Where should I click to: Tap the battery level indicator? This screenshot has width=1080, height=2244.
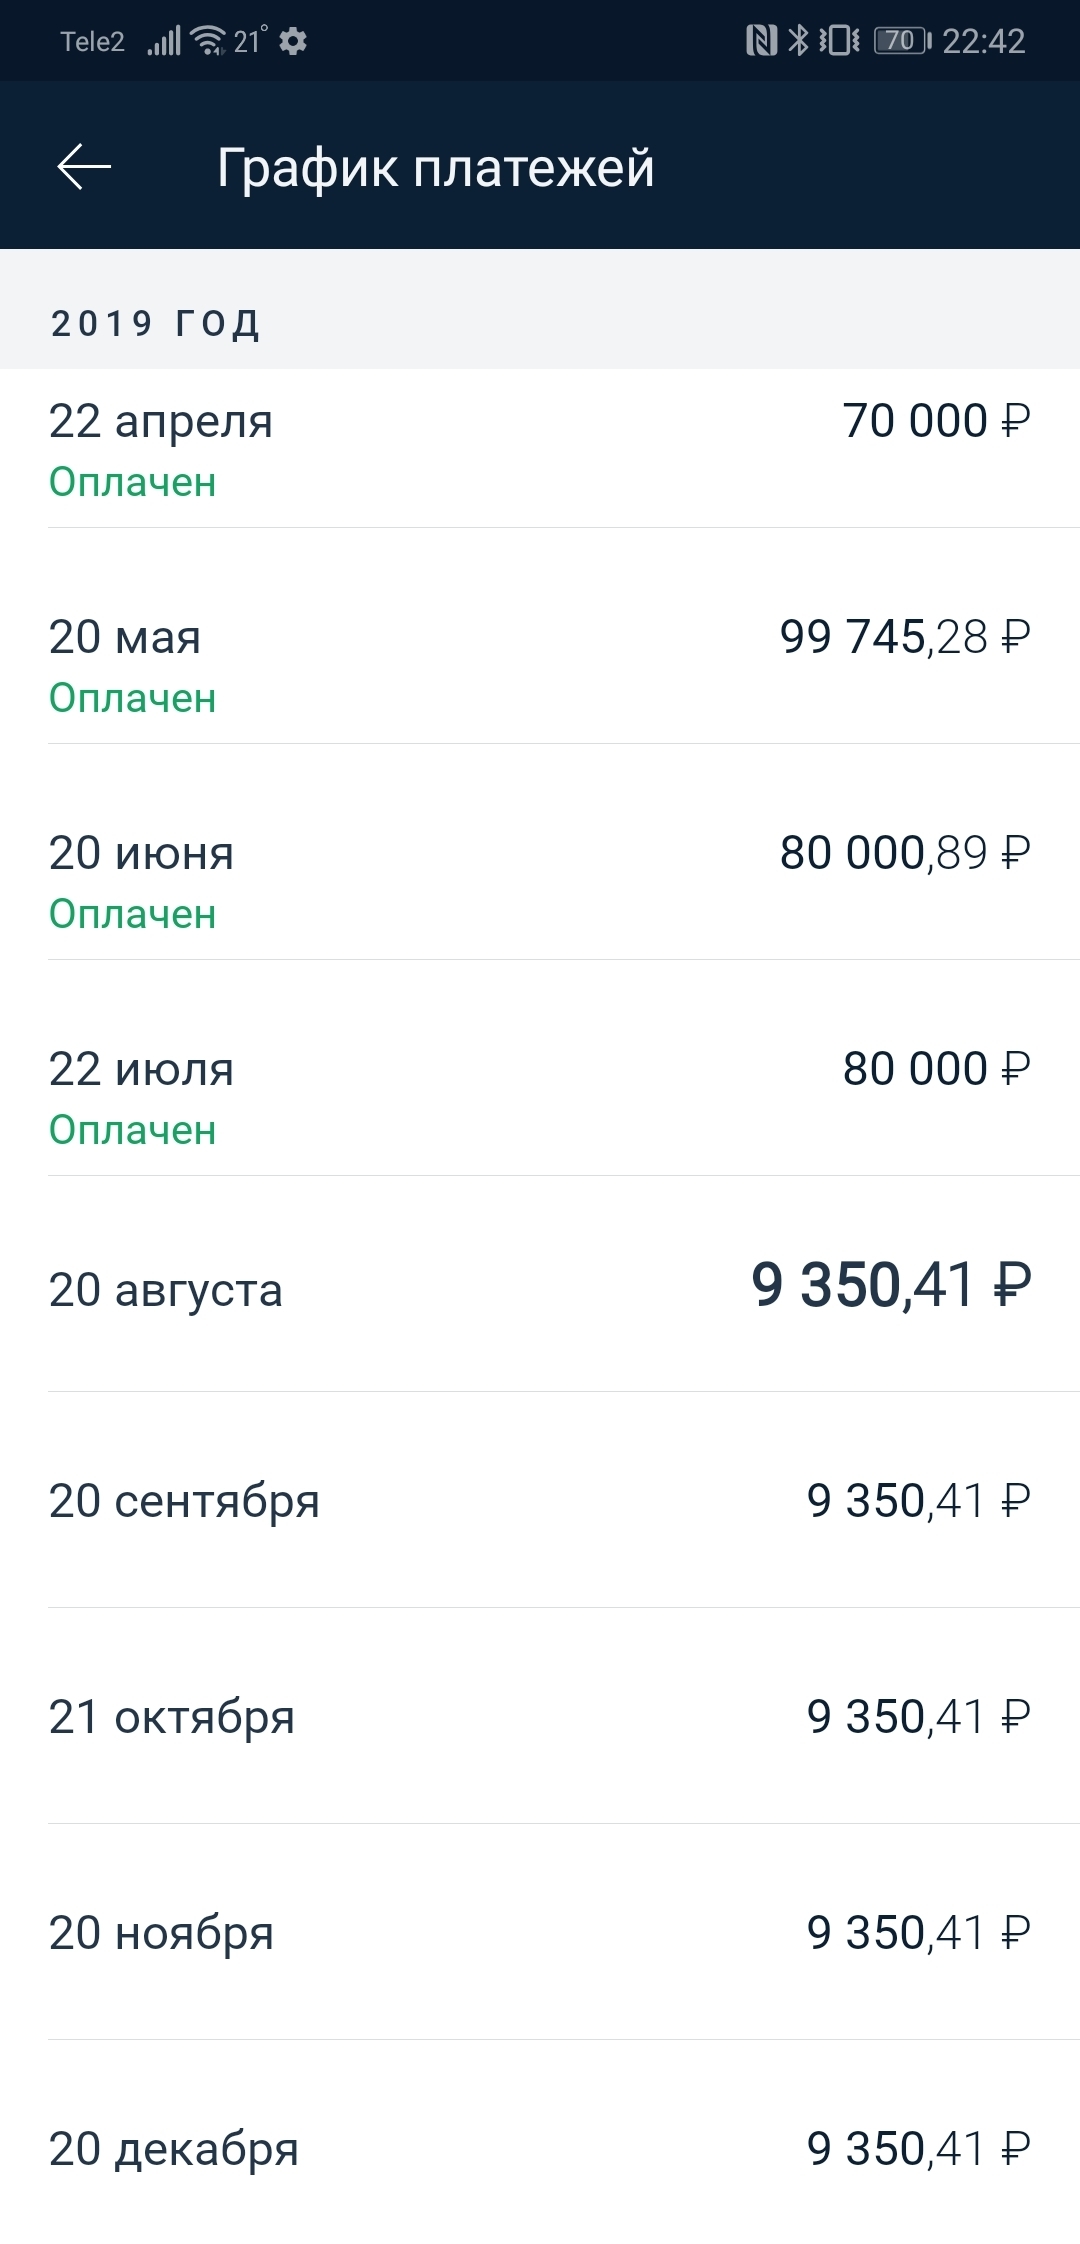[x=902, y=41]
